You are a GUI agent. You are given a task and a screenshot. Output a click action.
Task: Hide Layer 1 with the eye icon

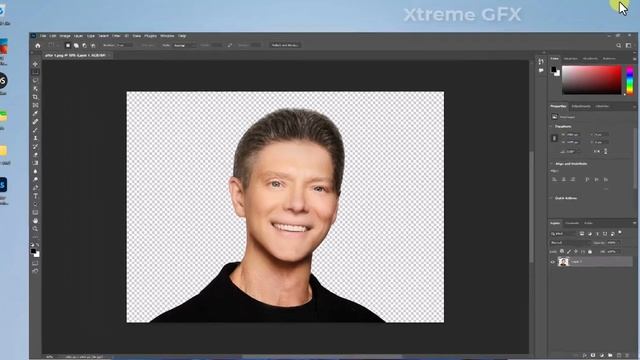(x=553, y=262)
